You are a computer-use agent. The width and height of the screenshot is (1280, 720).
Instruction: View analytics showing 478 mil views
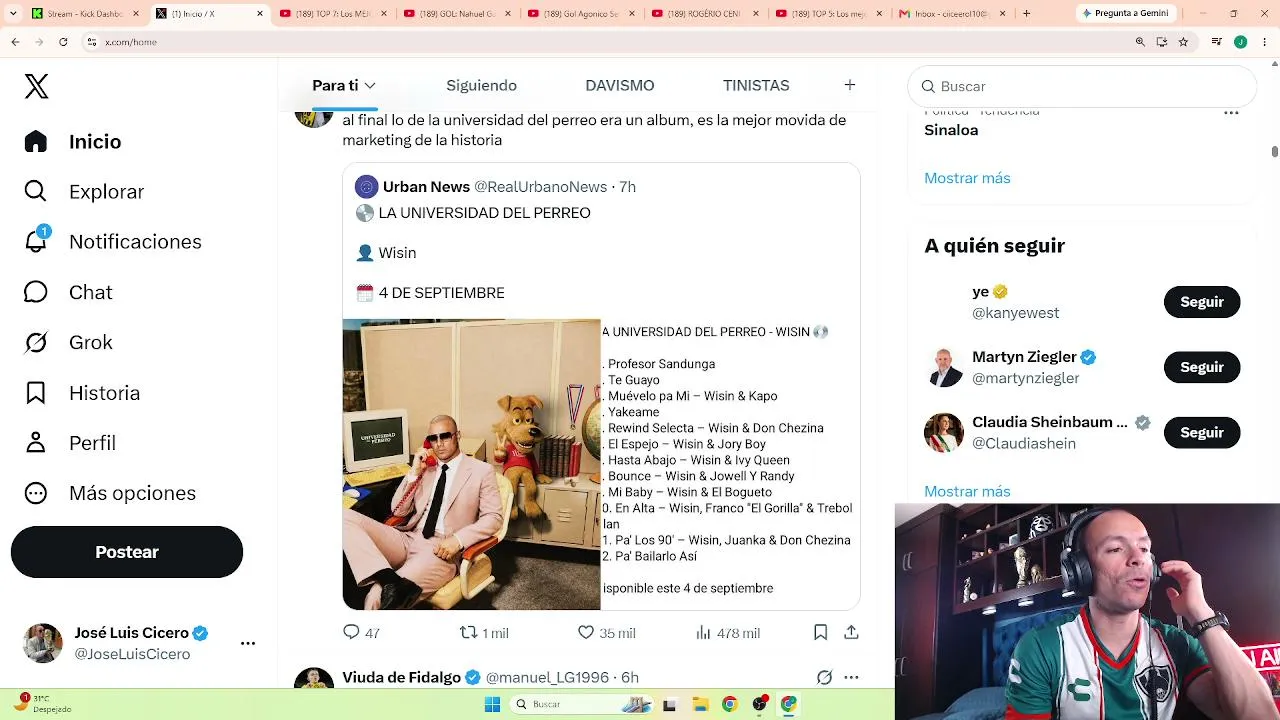[727, 633]
